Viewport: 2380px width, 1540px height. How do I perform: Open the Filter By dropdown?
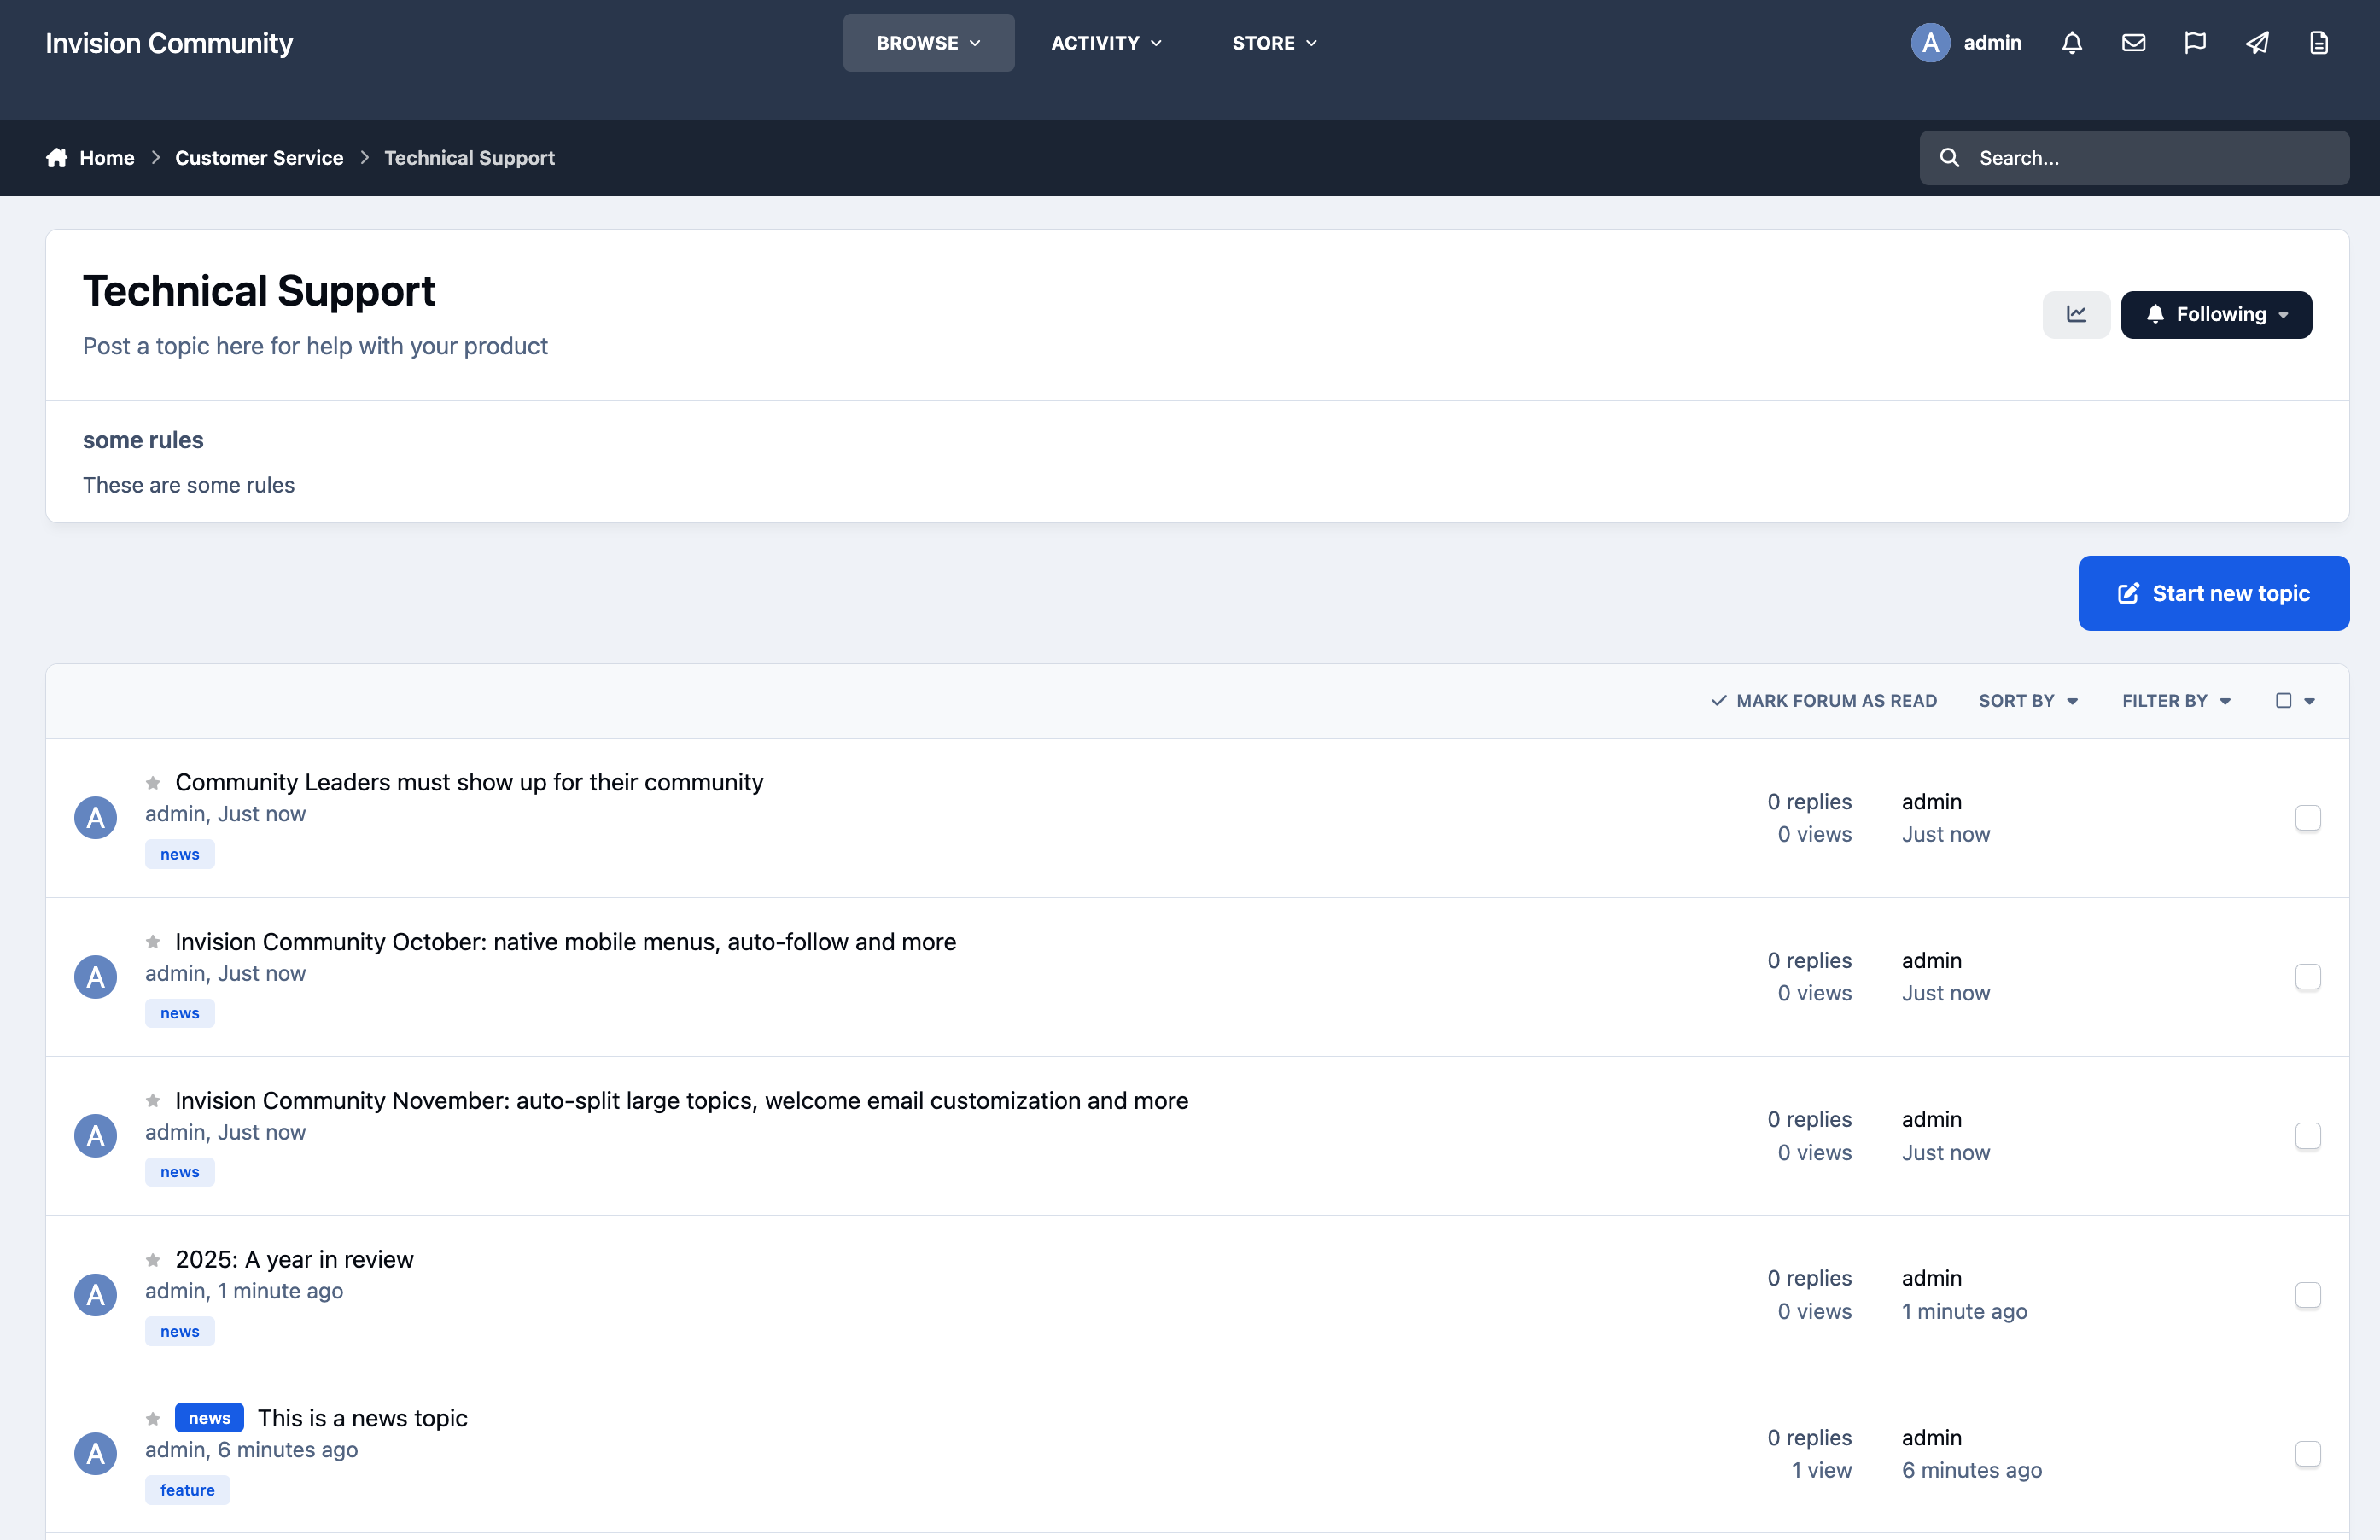[x=2177, y=701]
